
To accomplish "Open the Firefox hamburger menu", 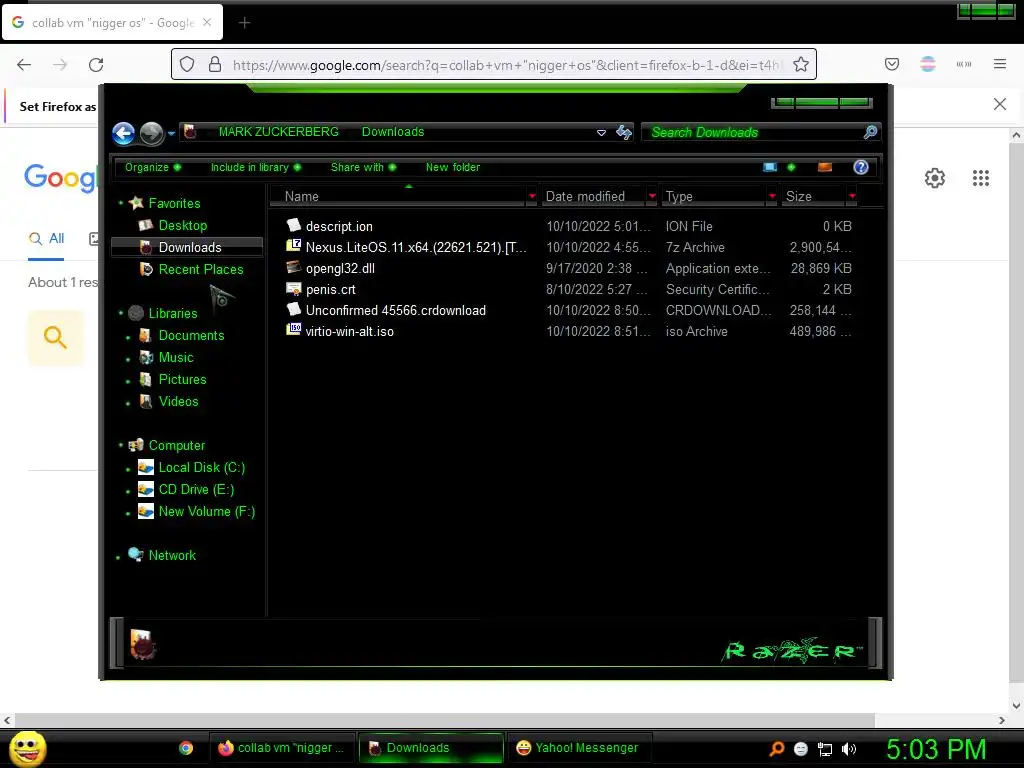I will point(1000,64).
